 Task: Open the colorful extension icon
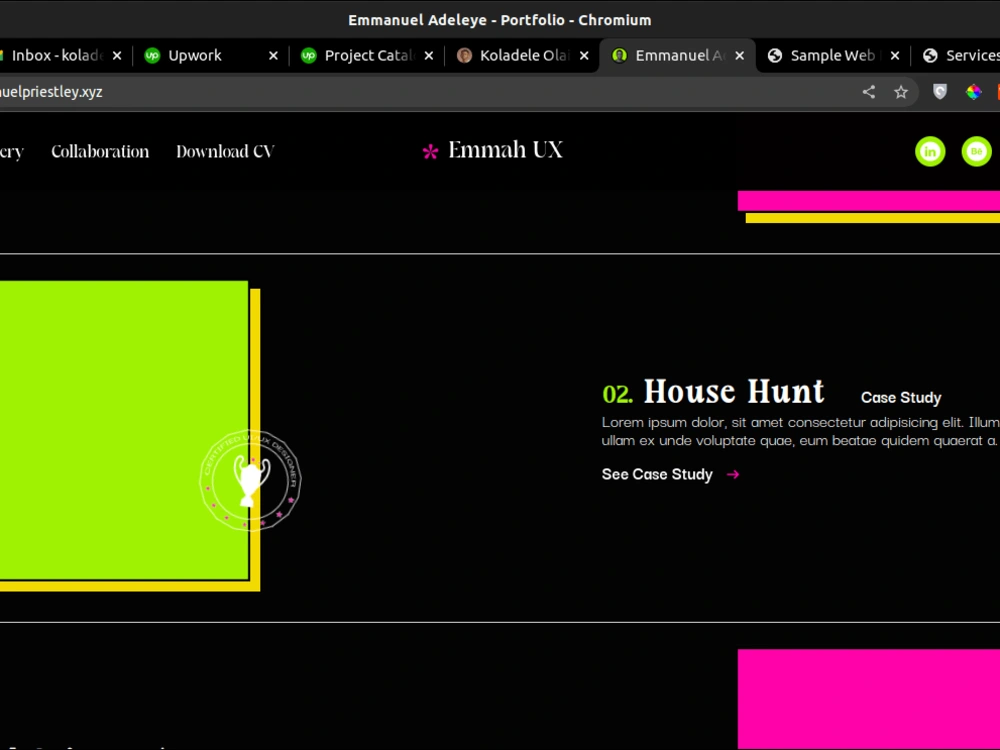(x=973, y=92)
